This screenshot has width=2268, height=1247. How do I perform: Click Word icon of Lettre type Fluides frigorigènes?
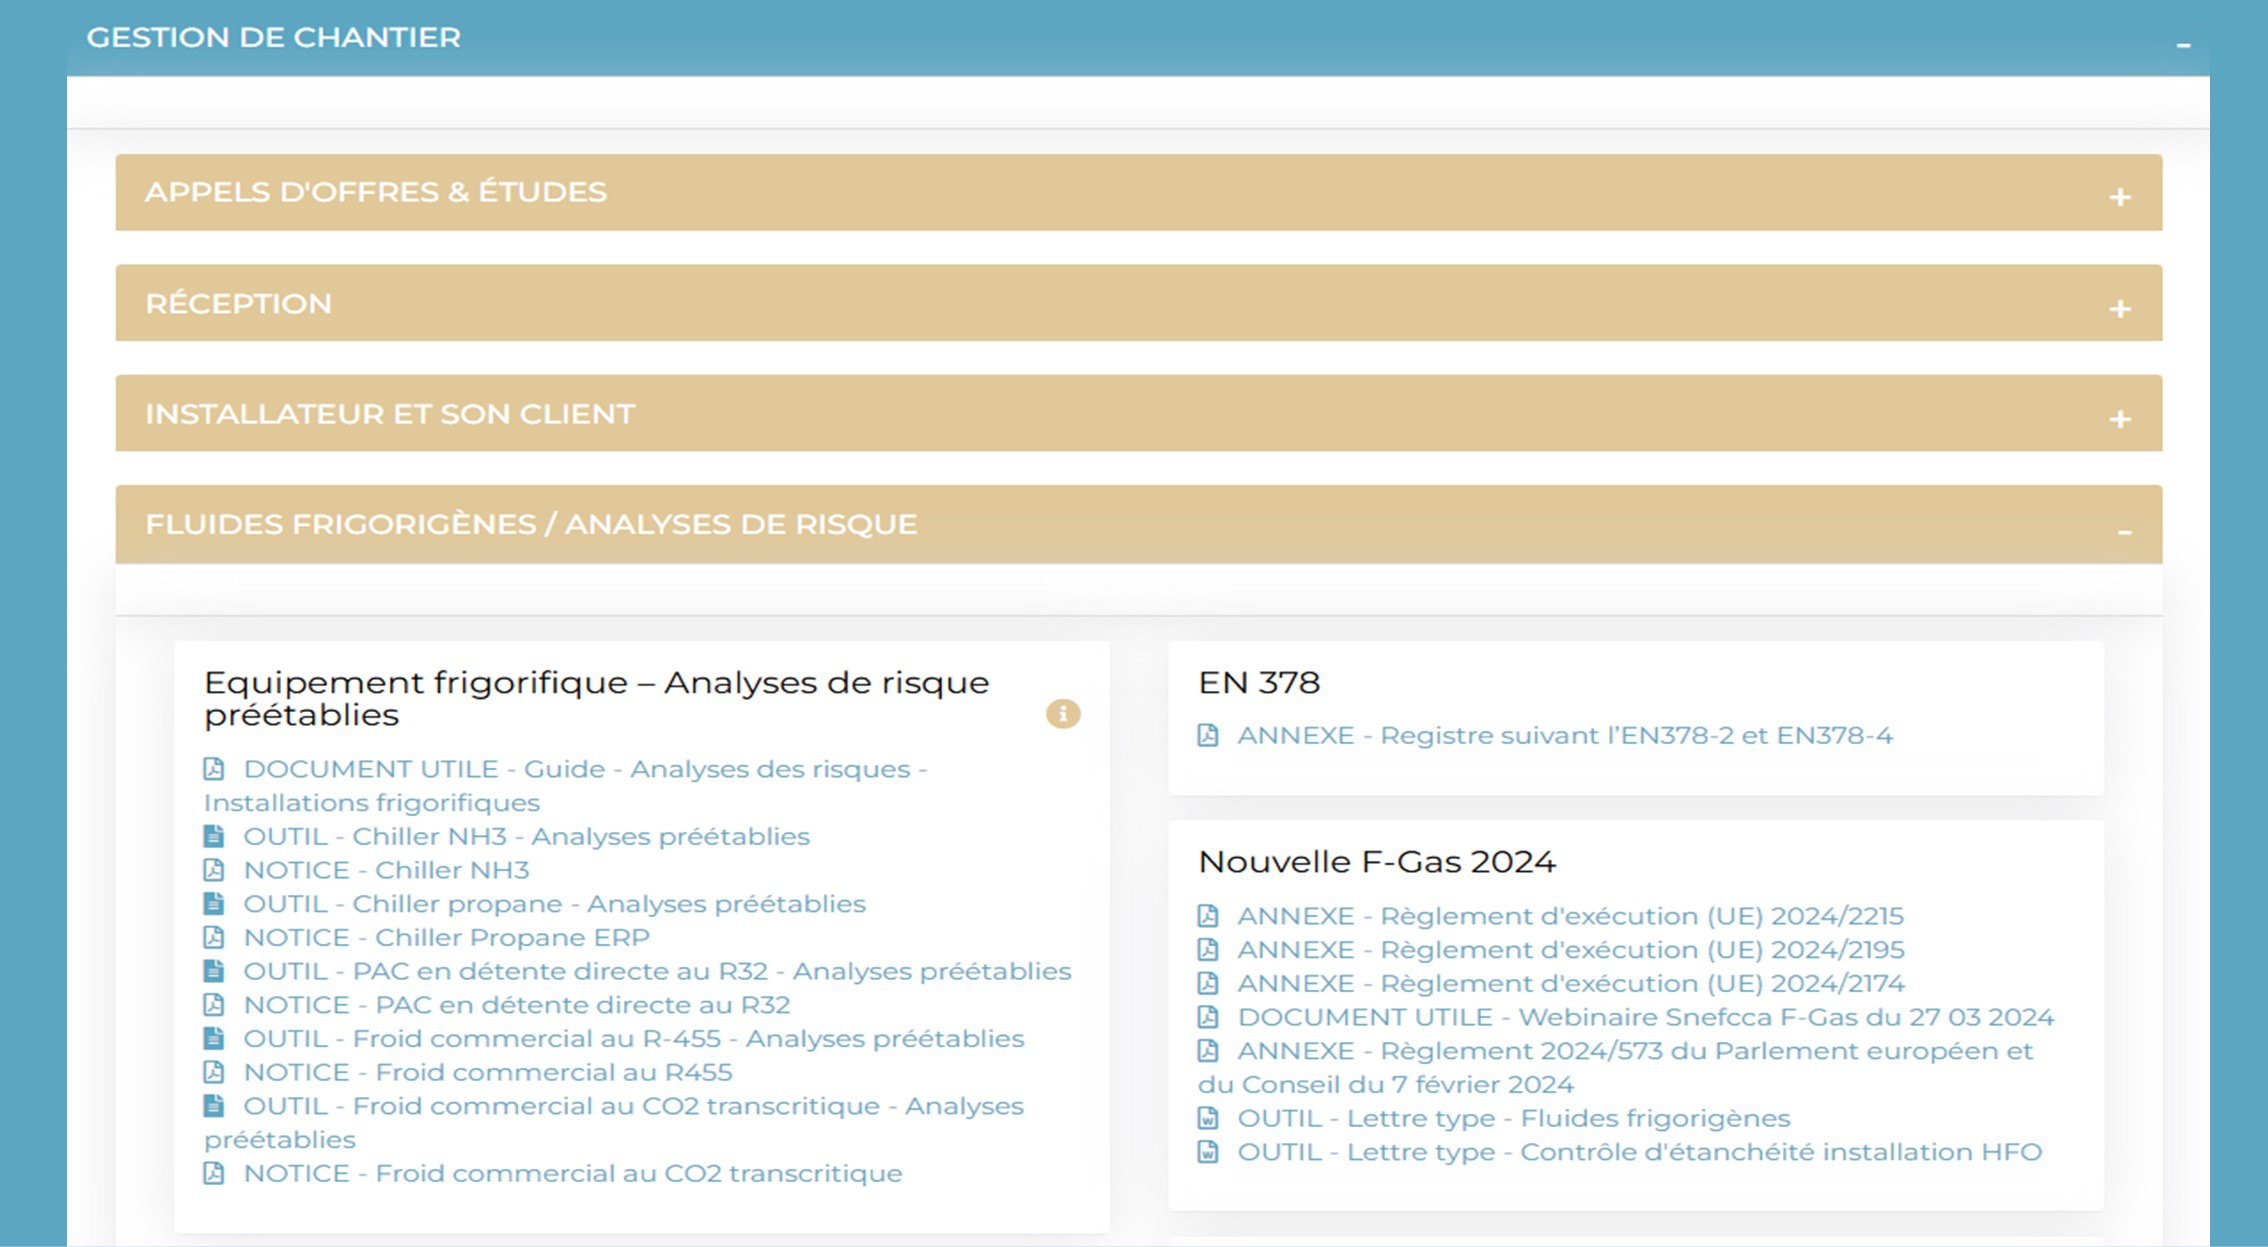tap(1208, 1118)
